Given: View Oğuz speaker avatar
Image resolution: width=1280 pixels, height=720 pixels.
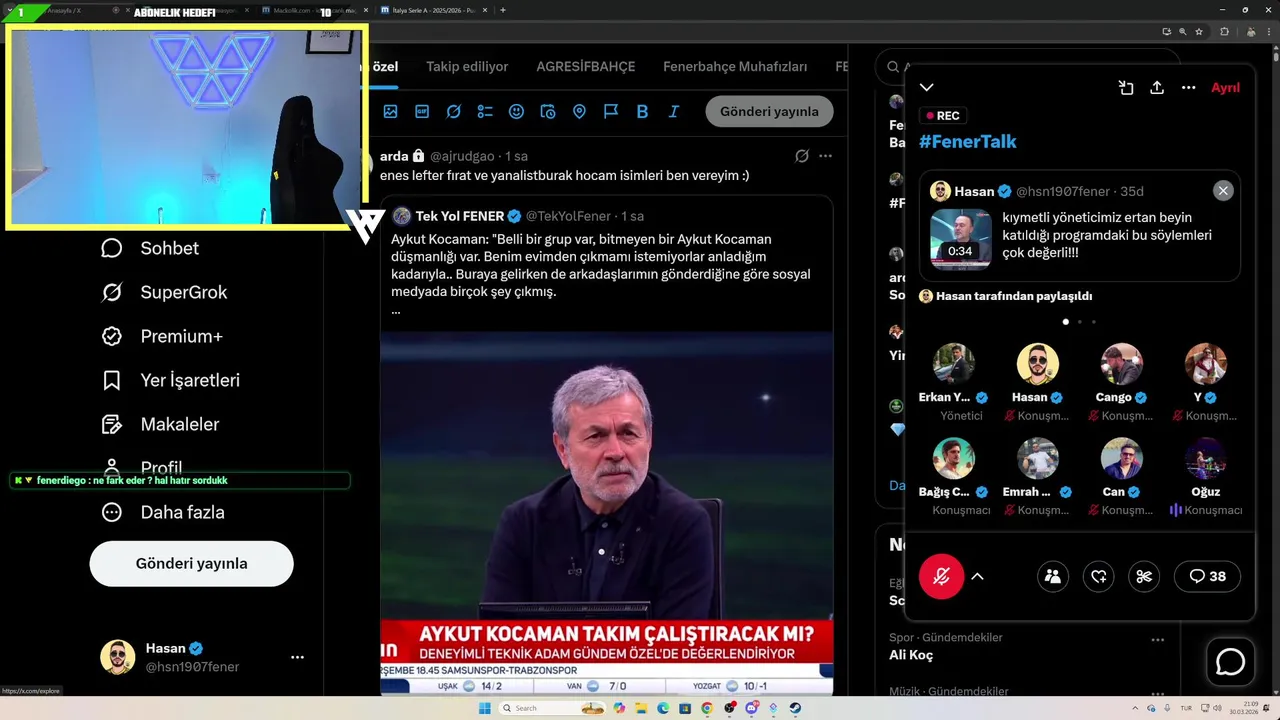Looking at the screenshot, I should 1205,458.
